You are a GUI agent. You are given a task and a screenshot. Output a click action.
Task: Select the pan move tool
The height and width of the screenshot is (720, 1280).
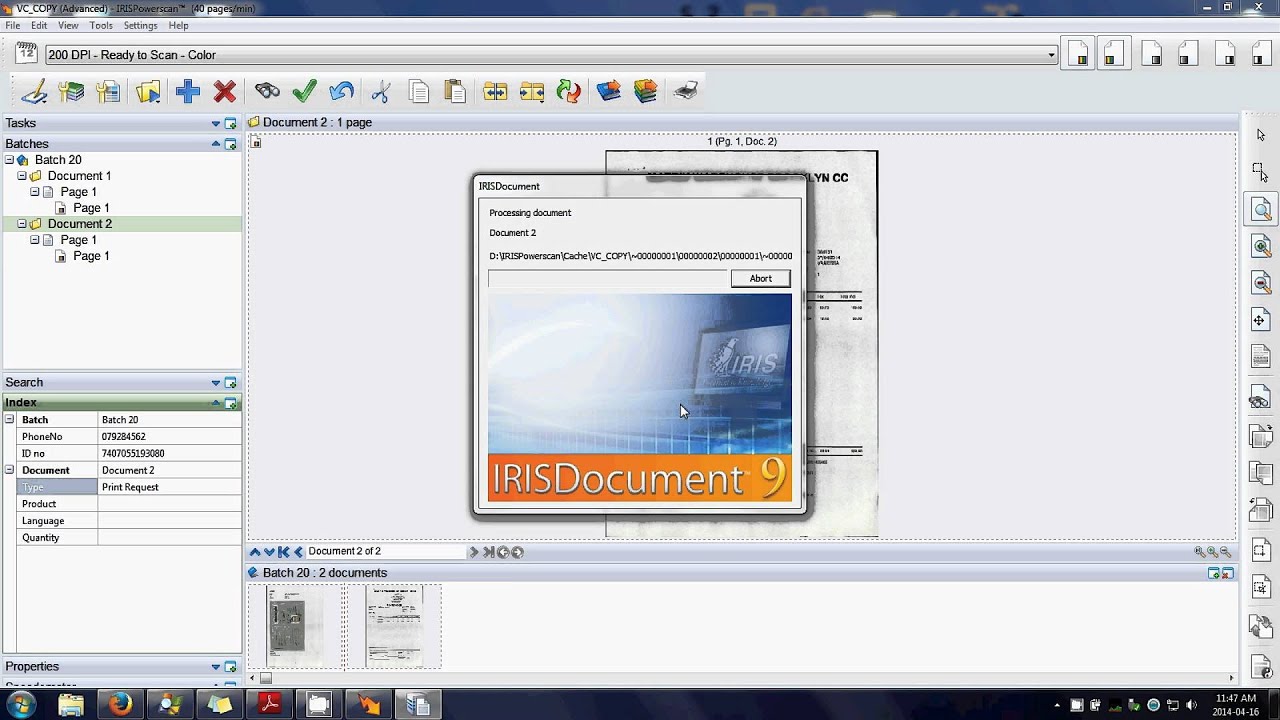pyautogui.click(x=1261, y=321)
